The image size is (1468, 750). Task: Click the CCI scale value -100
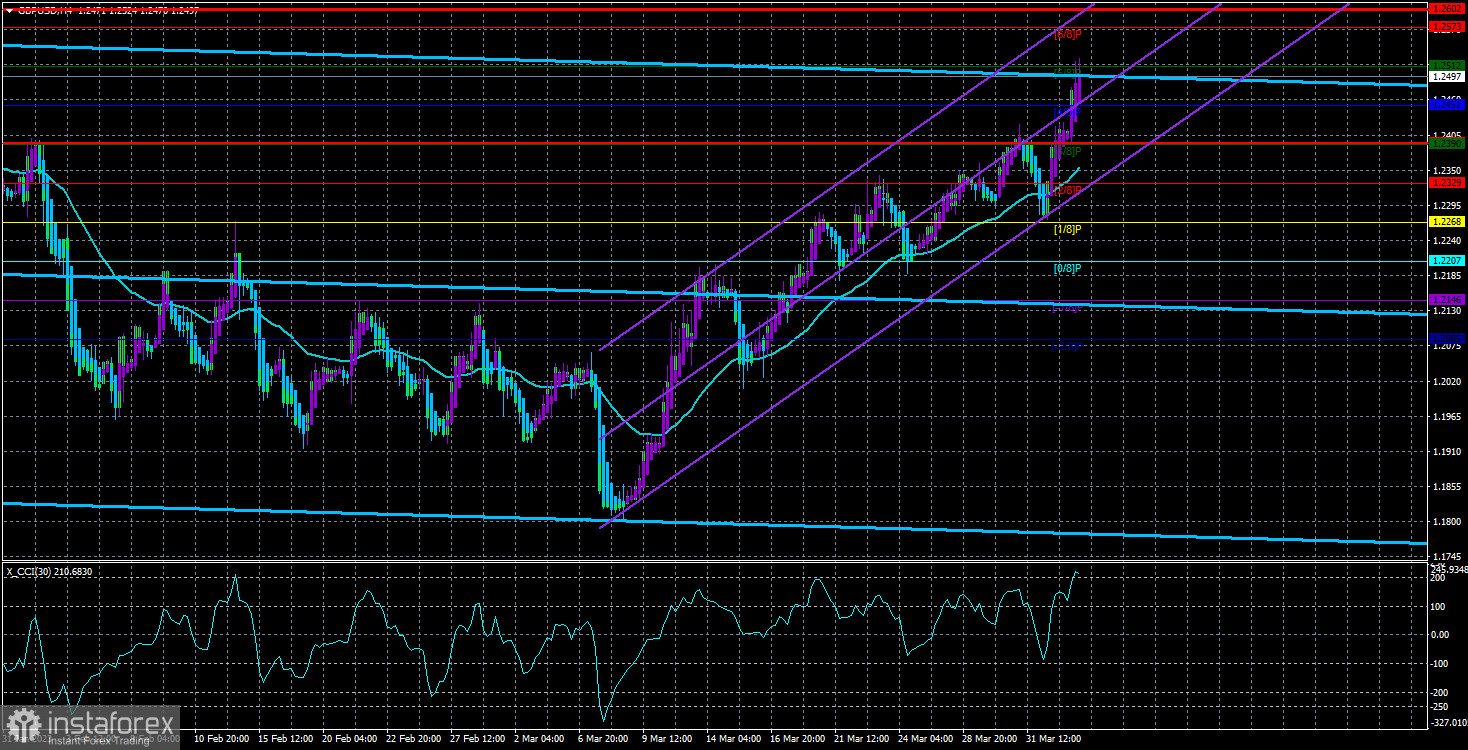point(1441,663)
